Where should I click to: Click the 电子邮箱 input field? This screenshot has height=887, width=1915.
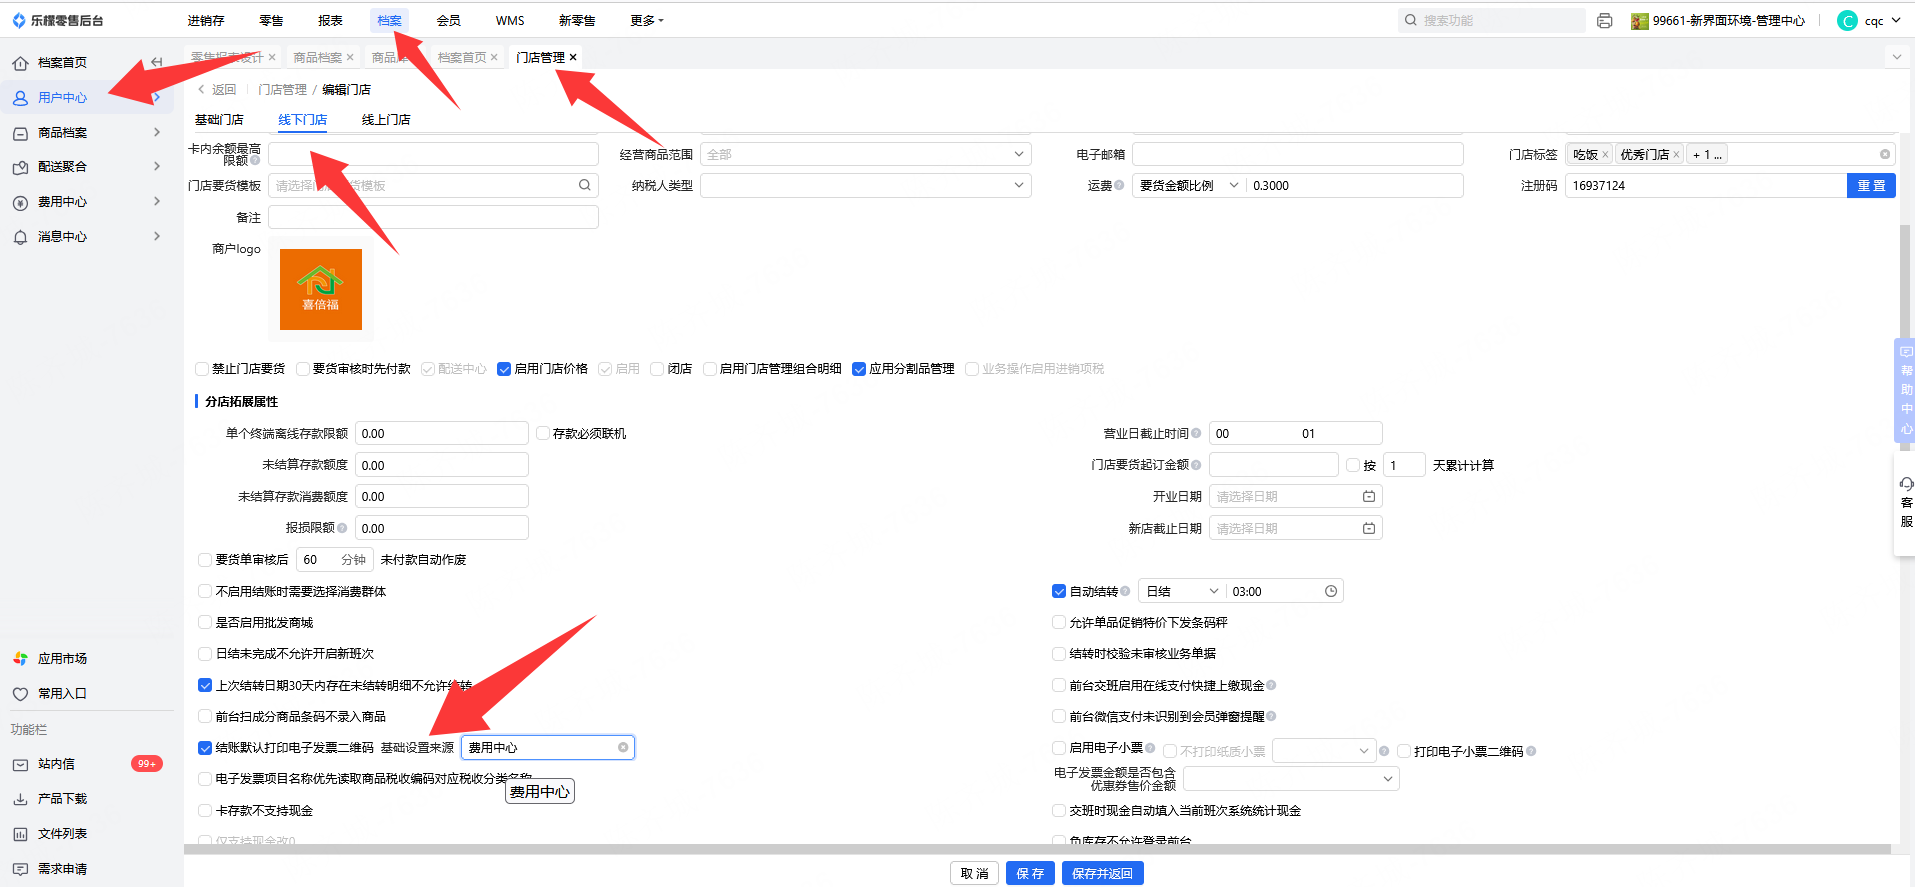(x=1298, y=154)
